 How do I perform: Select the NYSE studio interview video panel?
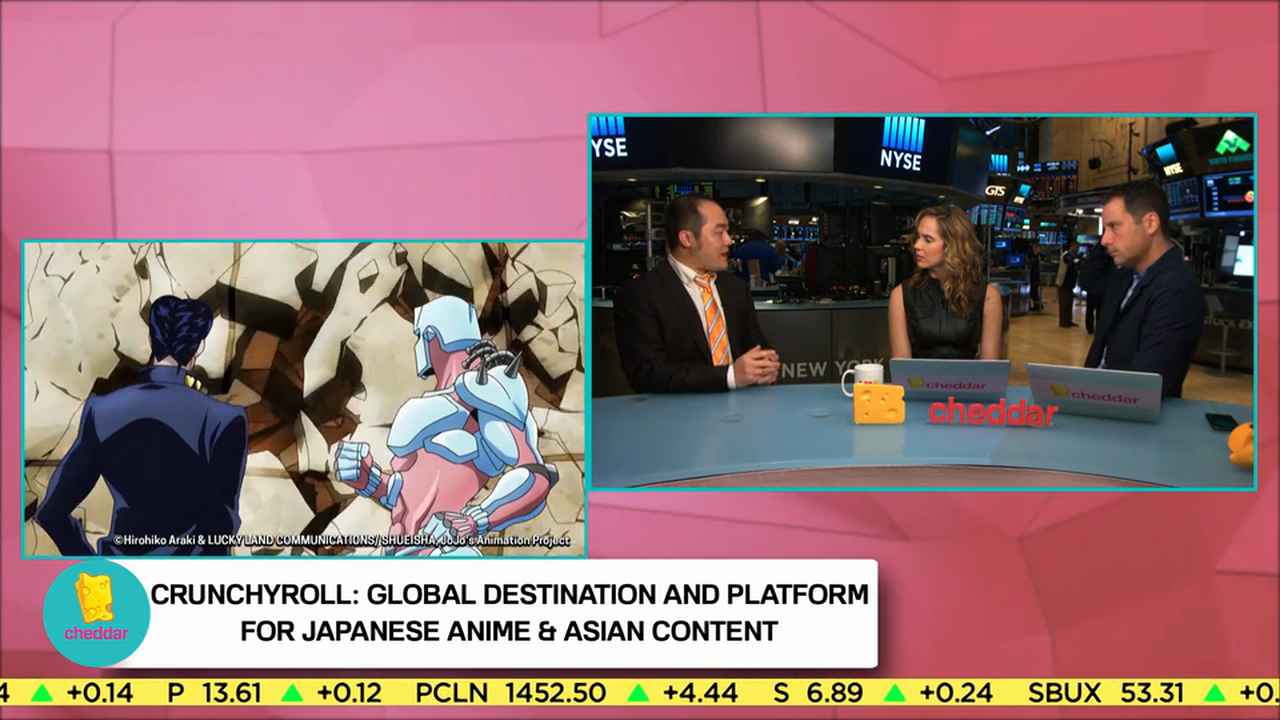tap(922, 302)
